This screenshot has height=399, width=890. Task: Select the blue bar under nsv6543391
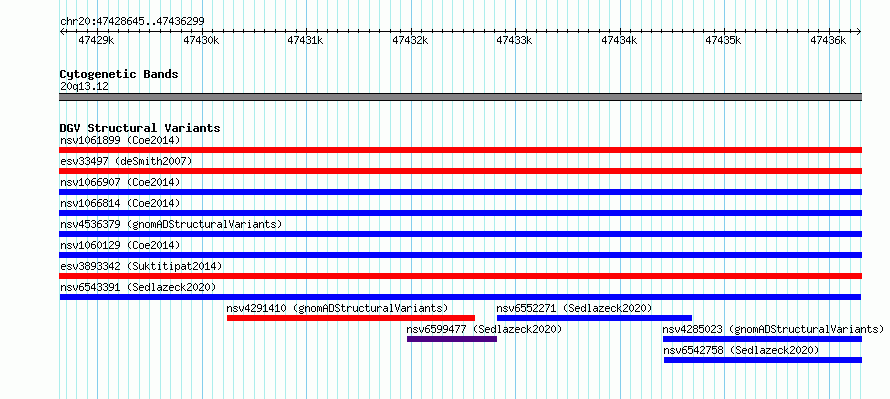tap(460, 297)
